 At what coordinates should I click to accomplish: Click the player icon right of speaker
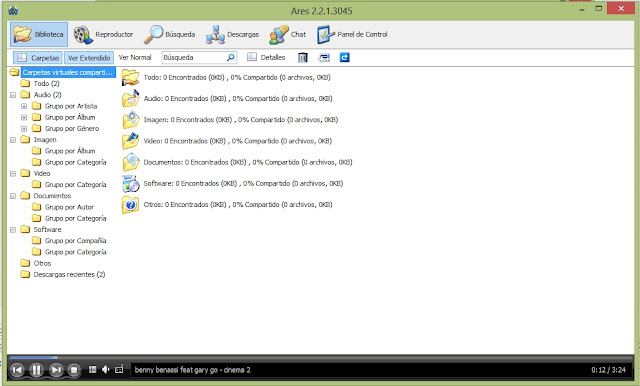point(119,370)
